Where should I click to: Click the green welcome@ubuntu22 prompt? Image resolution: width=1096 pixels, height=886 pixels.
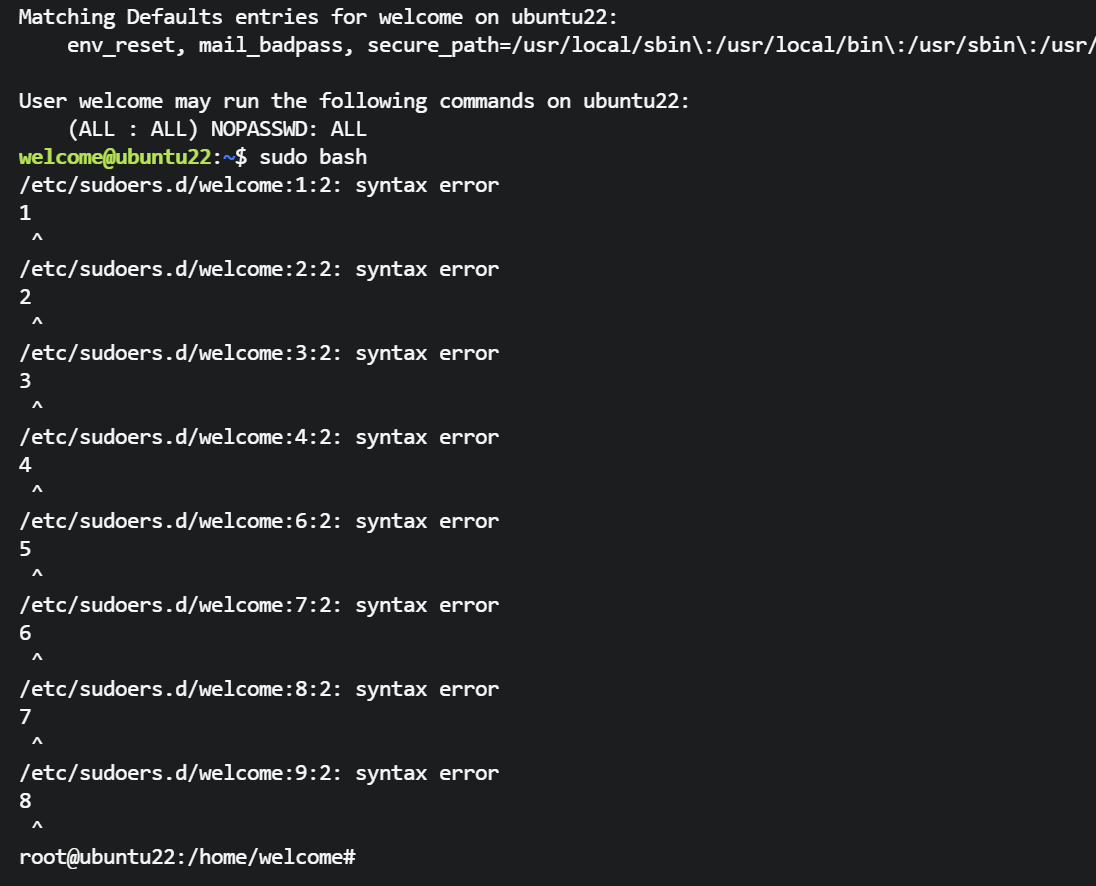(115, 157)
